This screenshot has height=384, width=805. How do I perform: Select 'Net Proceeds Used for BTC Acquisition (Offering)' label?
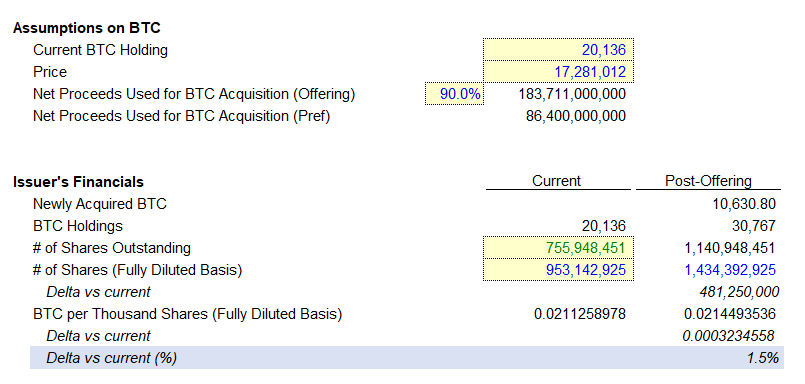coord(194,94)
